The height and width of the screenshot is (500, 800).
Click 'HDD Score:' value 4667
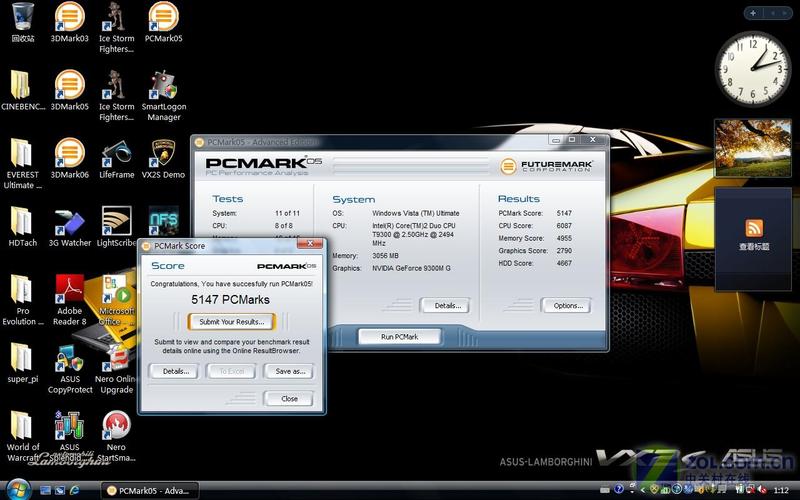564,263
